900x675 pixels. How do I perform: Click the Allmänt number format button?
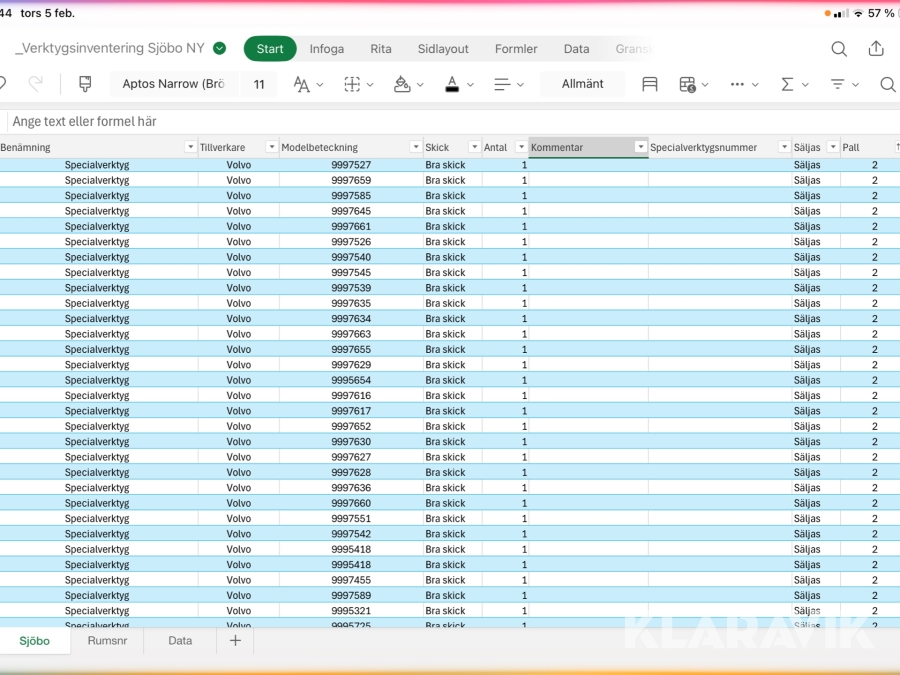click(582, 84)
